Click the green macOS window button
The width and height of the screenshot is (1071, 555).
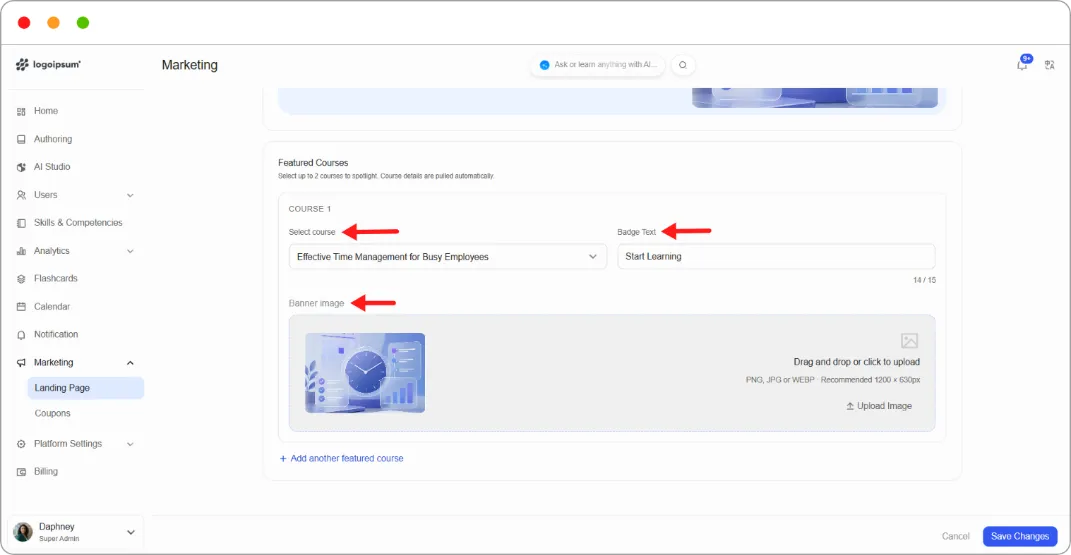point(83,23)
